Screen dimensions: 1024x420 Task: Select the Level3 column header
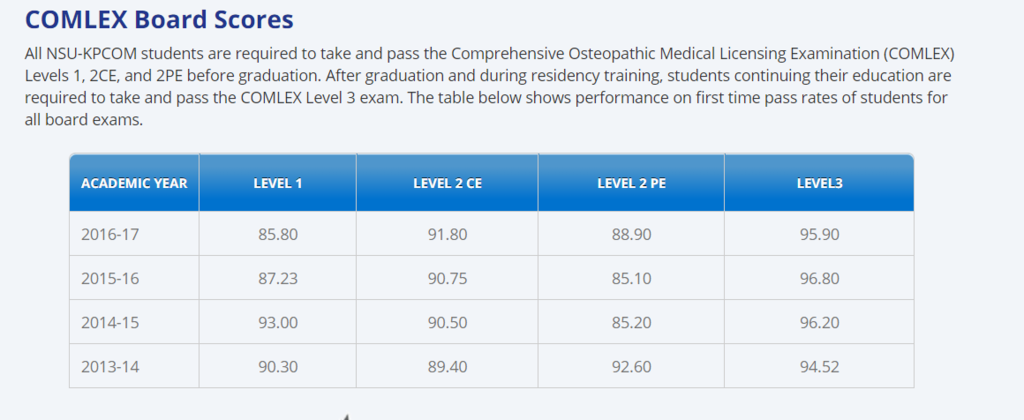(x=819, y=183)
